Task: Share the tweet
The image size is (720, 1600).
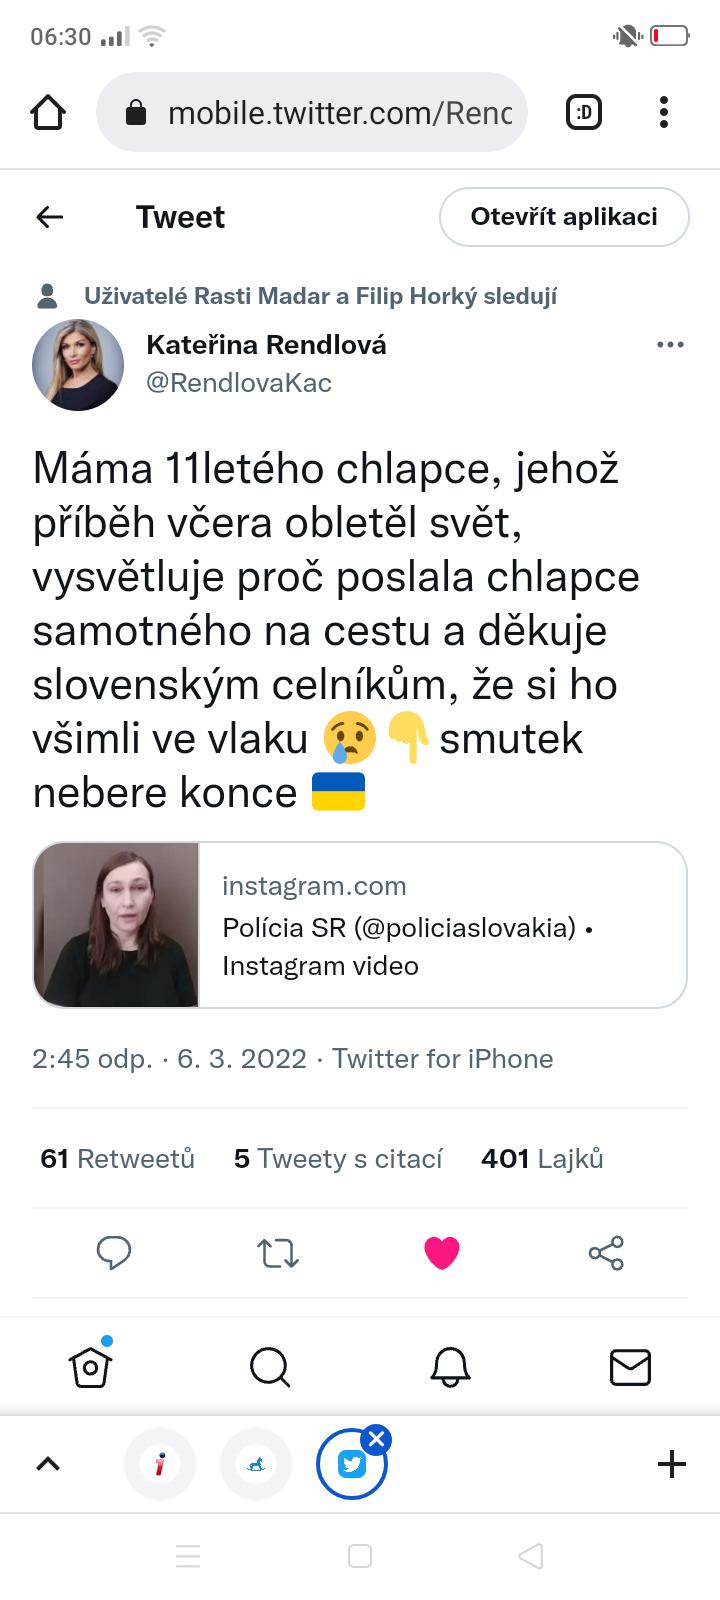Action: (x=606, y=1252)
